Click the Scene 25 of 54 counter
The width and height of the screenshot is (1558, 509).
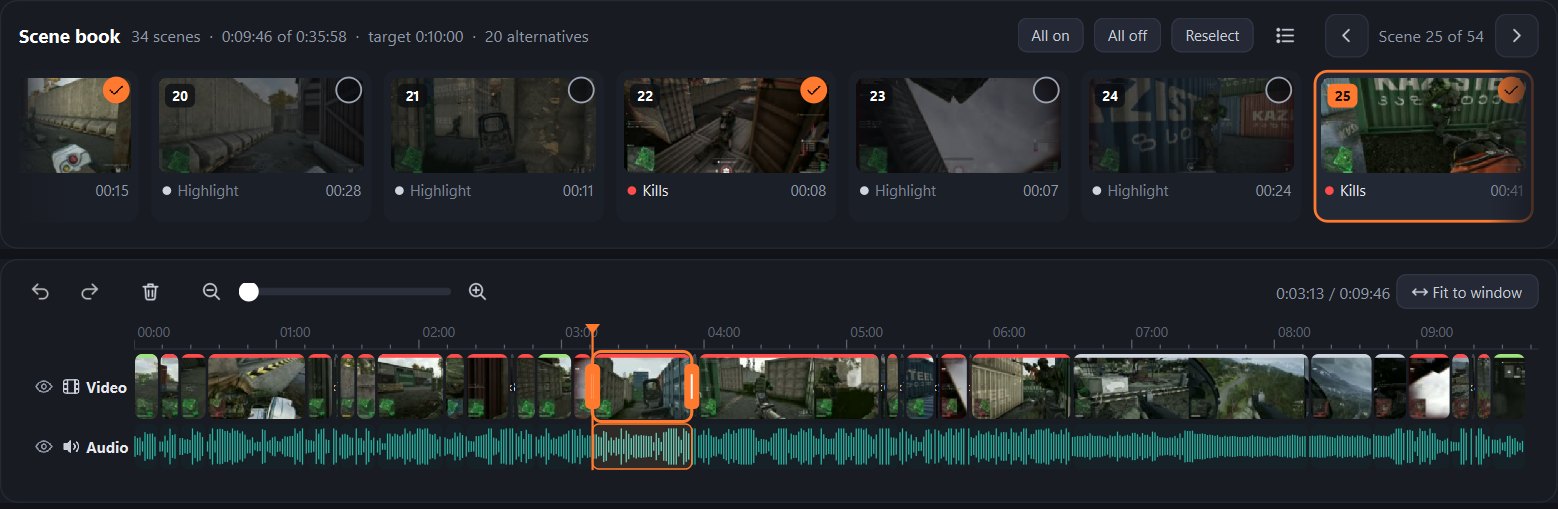[1431, 36]
